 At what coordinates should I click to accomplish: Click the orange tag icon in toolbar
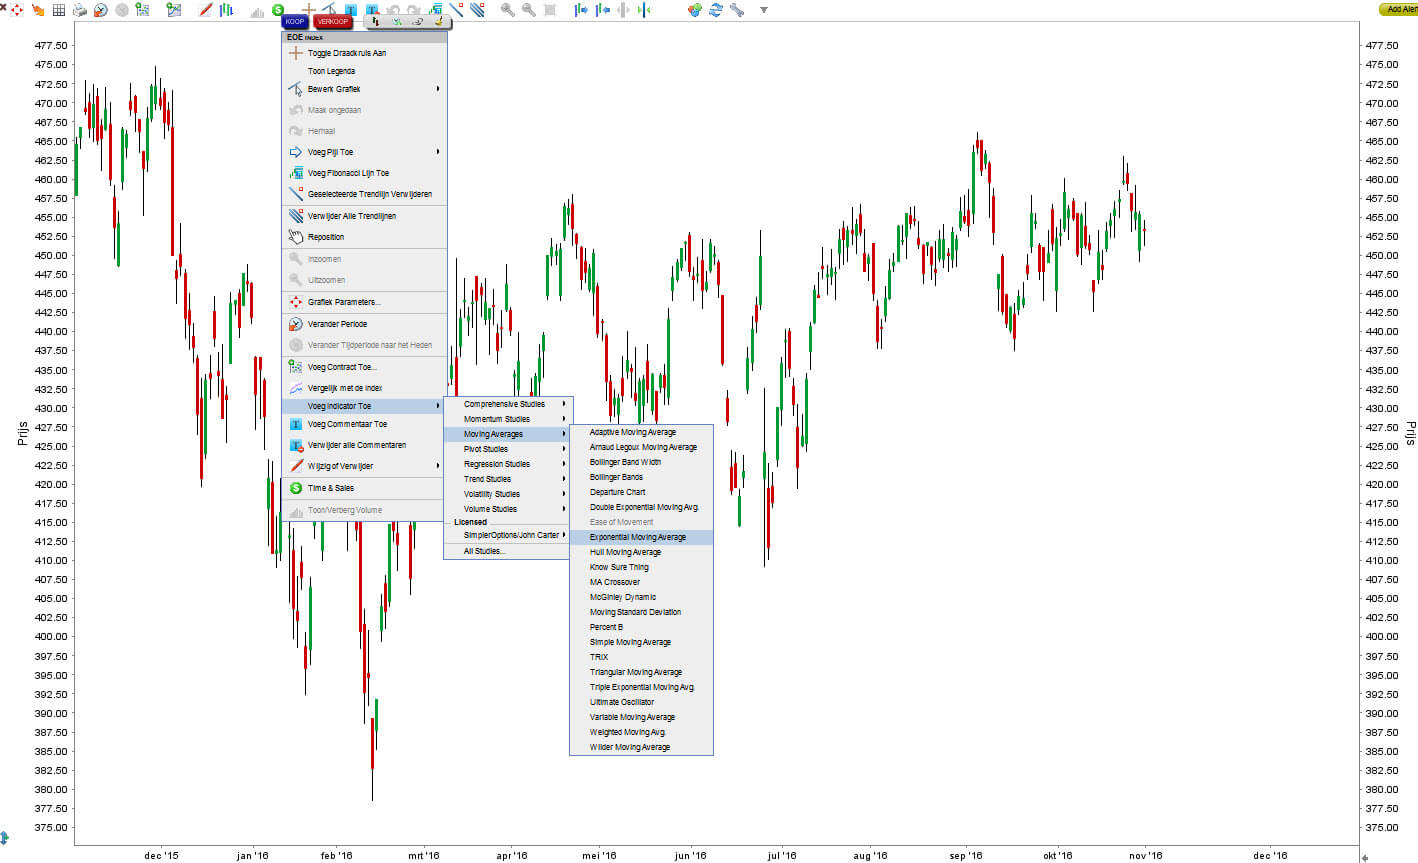(37, 10)
